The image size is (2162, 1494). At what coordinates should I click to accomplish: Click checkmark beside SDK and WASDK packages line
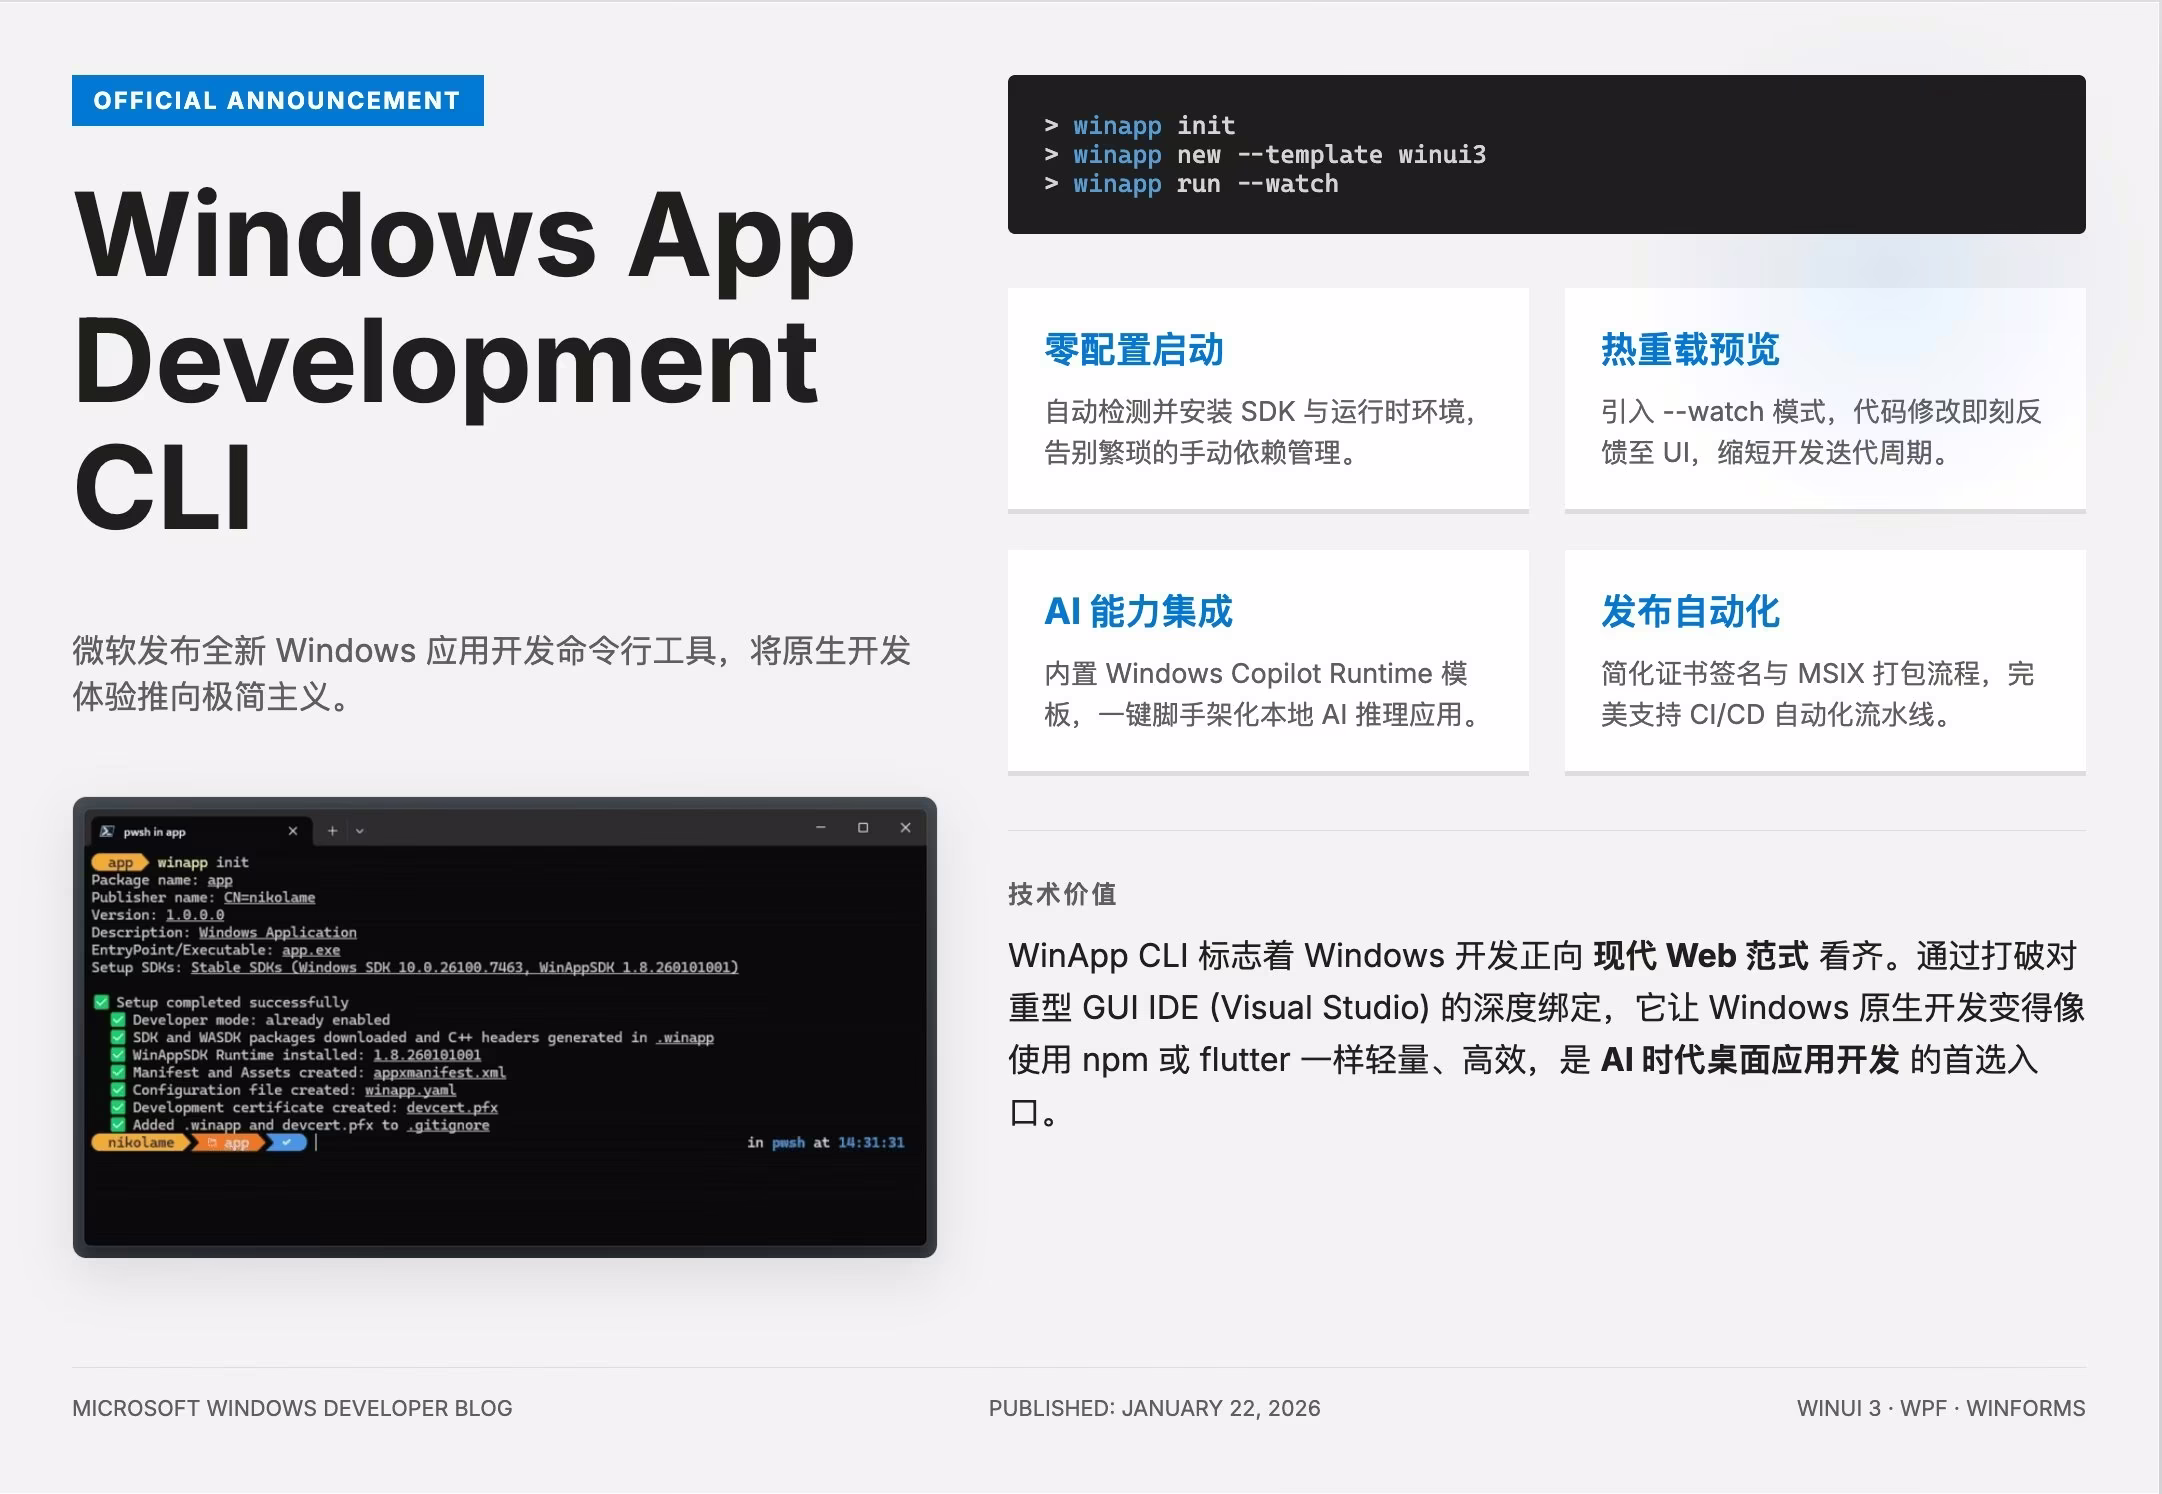118,1037
